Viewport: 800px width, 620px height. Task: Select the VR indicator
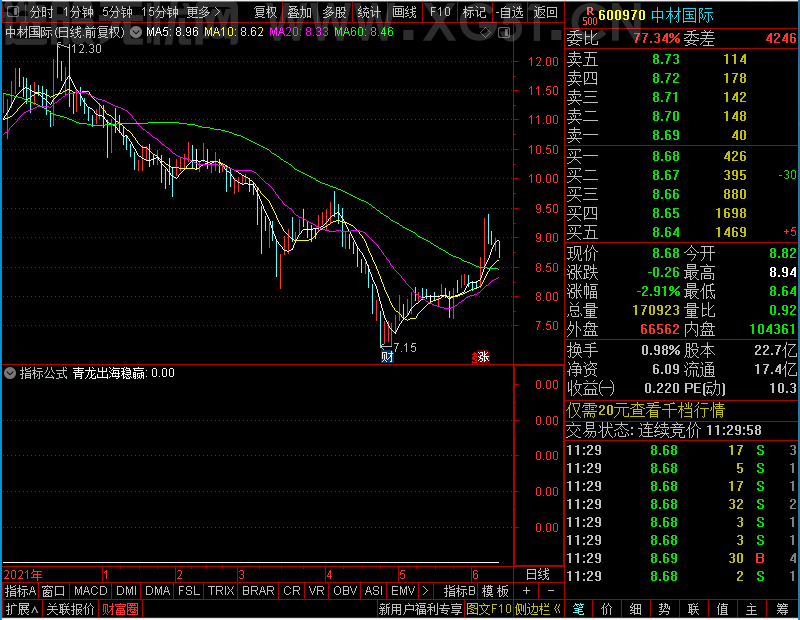point(316,591)
